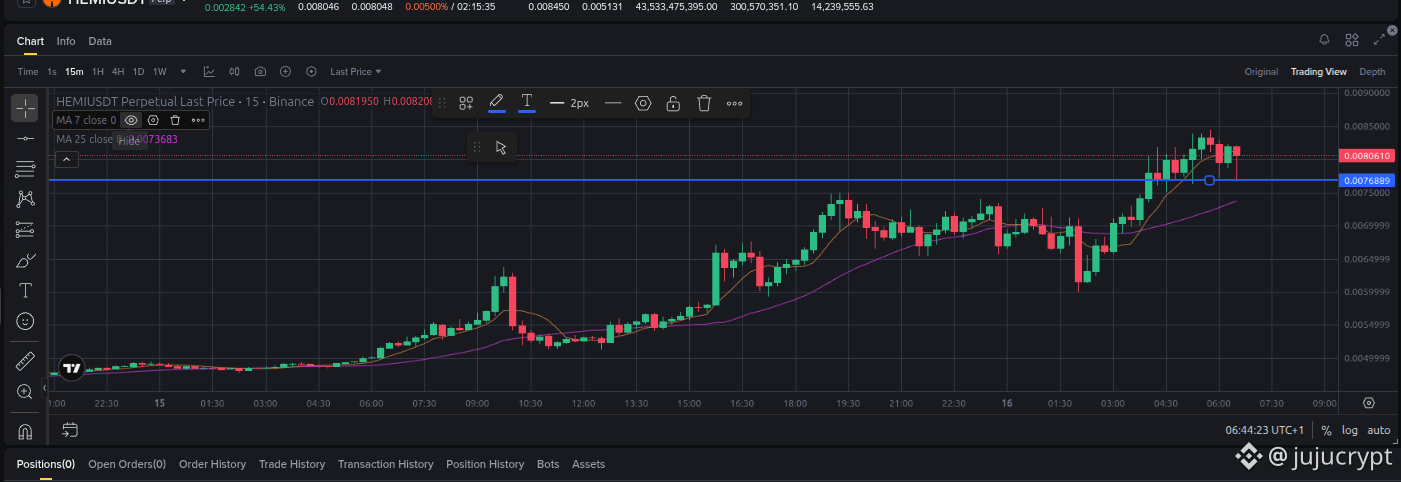Collapse the indicator legend list
This screenshot has width=1401, height=482.
65,159
